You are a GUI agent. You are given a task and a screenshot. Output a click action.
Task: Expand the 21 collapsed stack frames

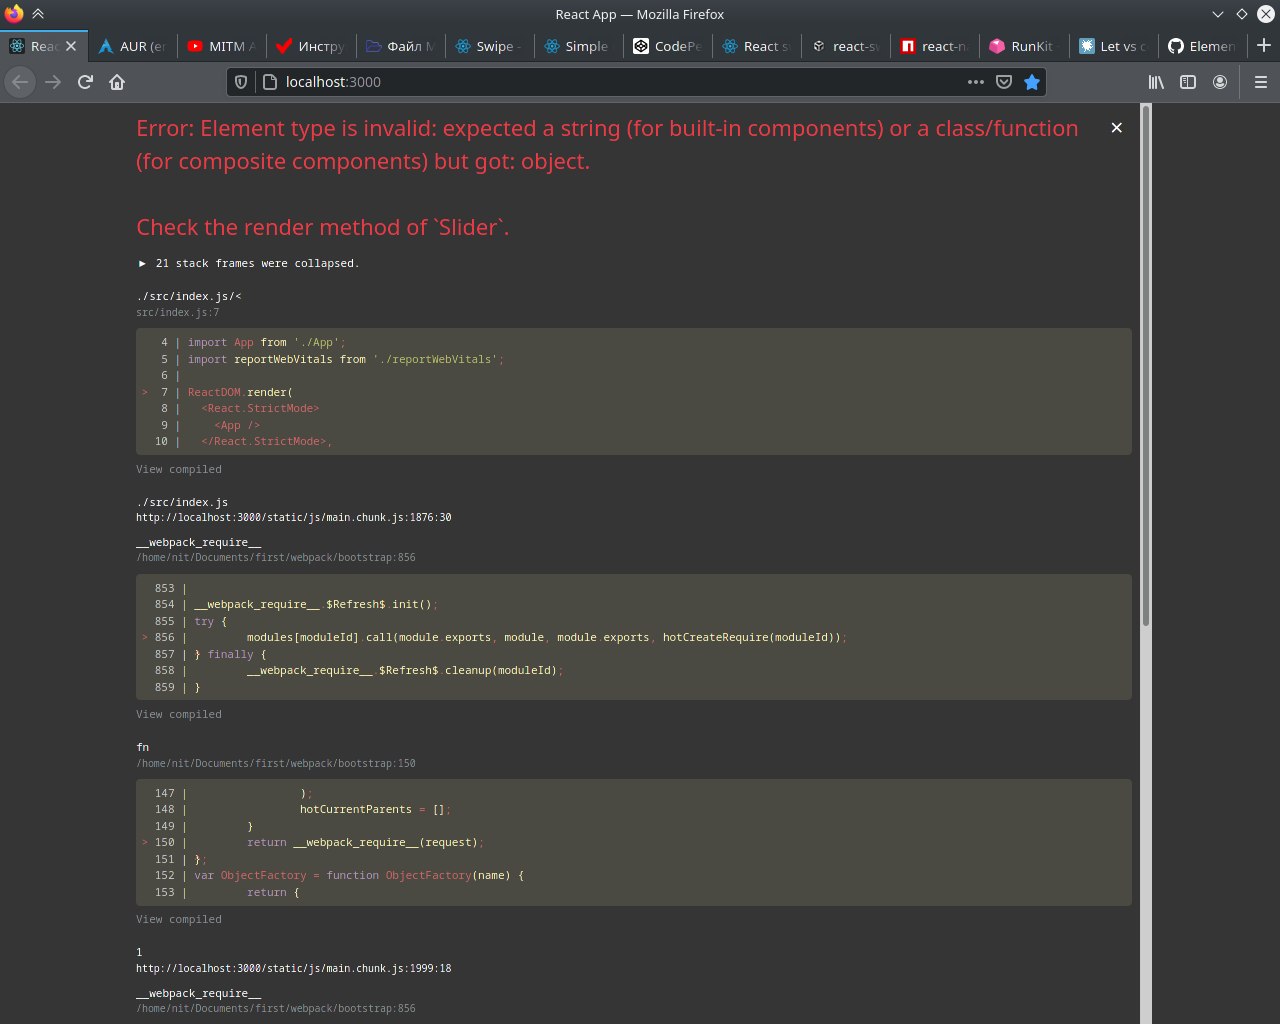[248, 263]
